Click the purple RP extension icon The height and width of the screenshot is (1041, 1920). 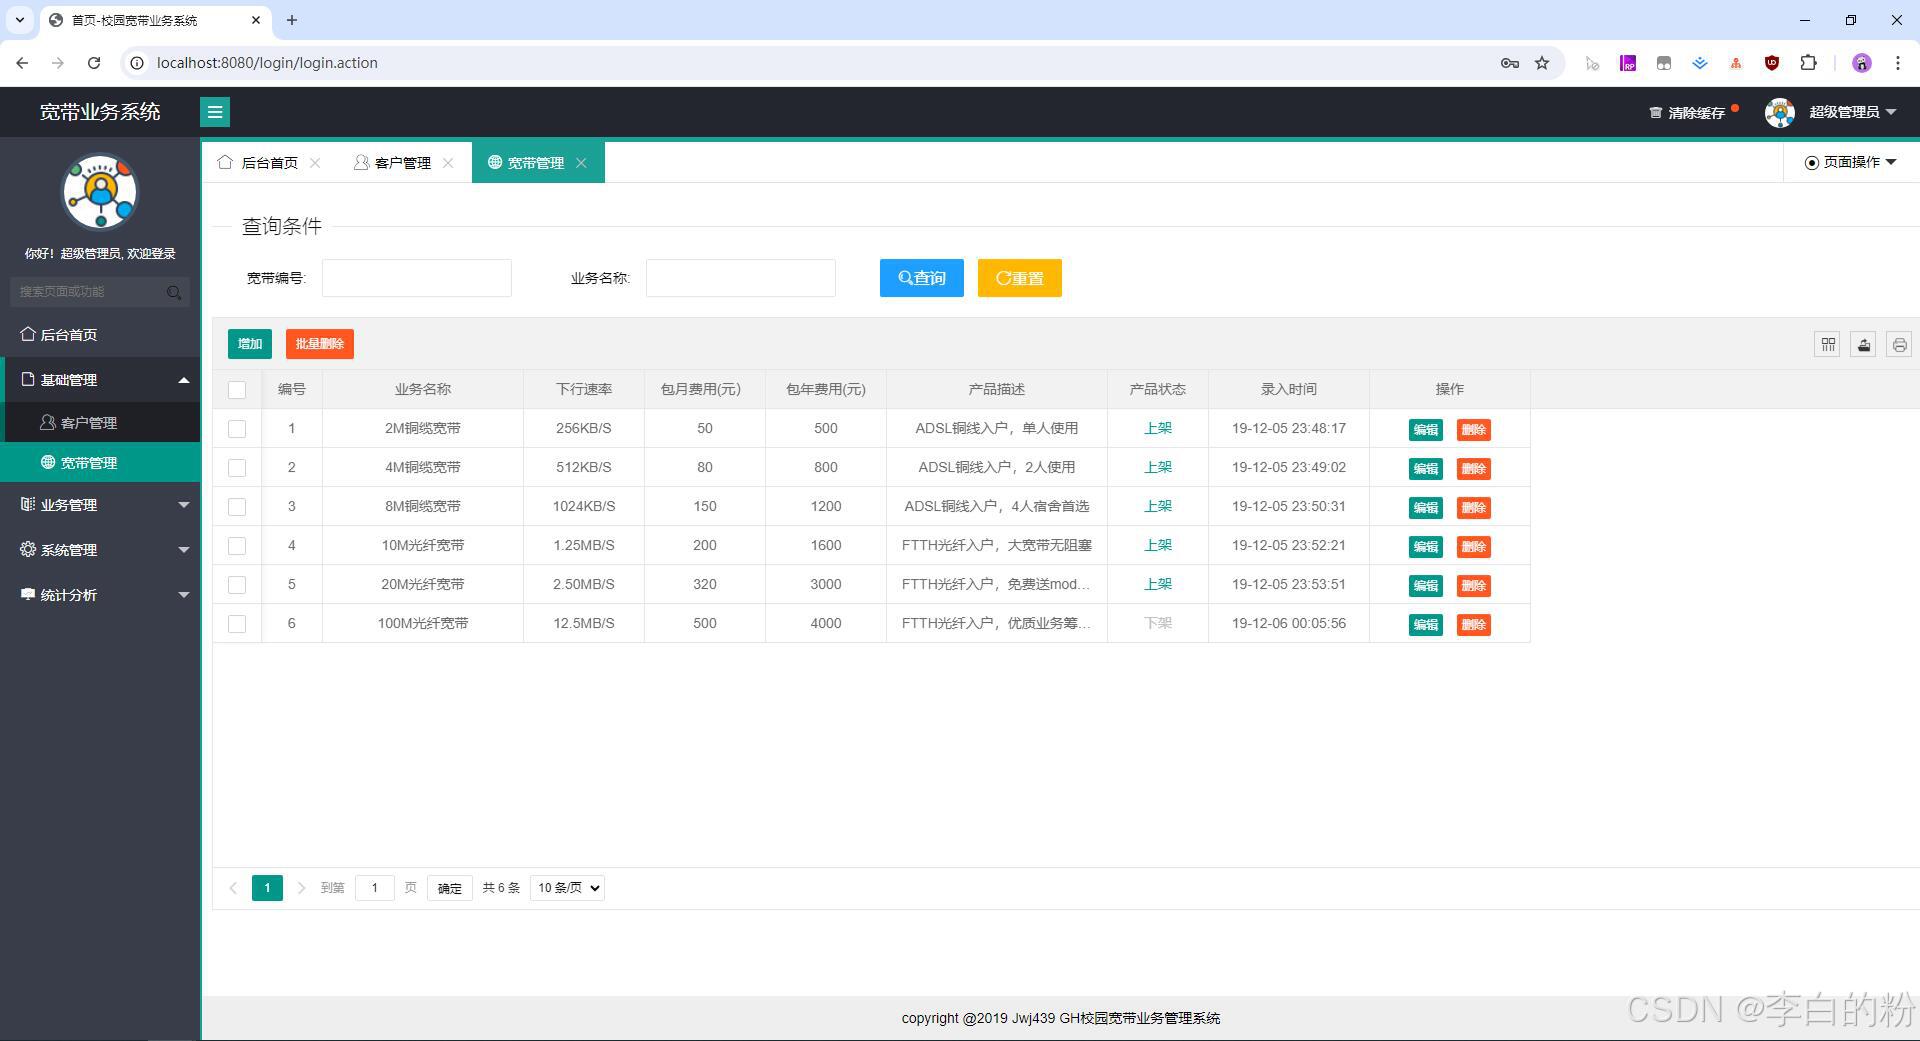[1628, 63]
